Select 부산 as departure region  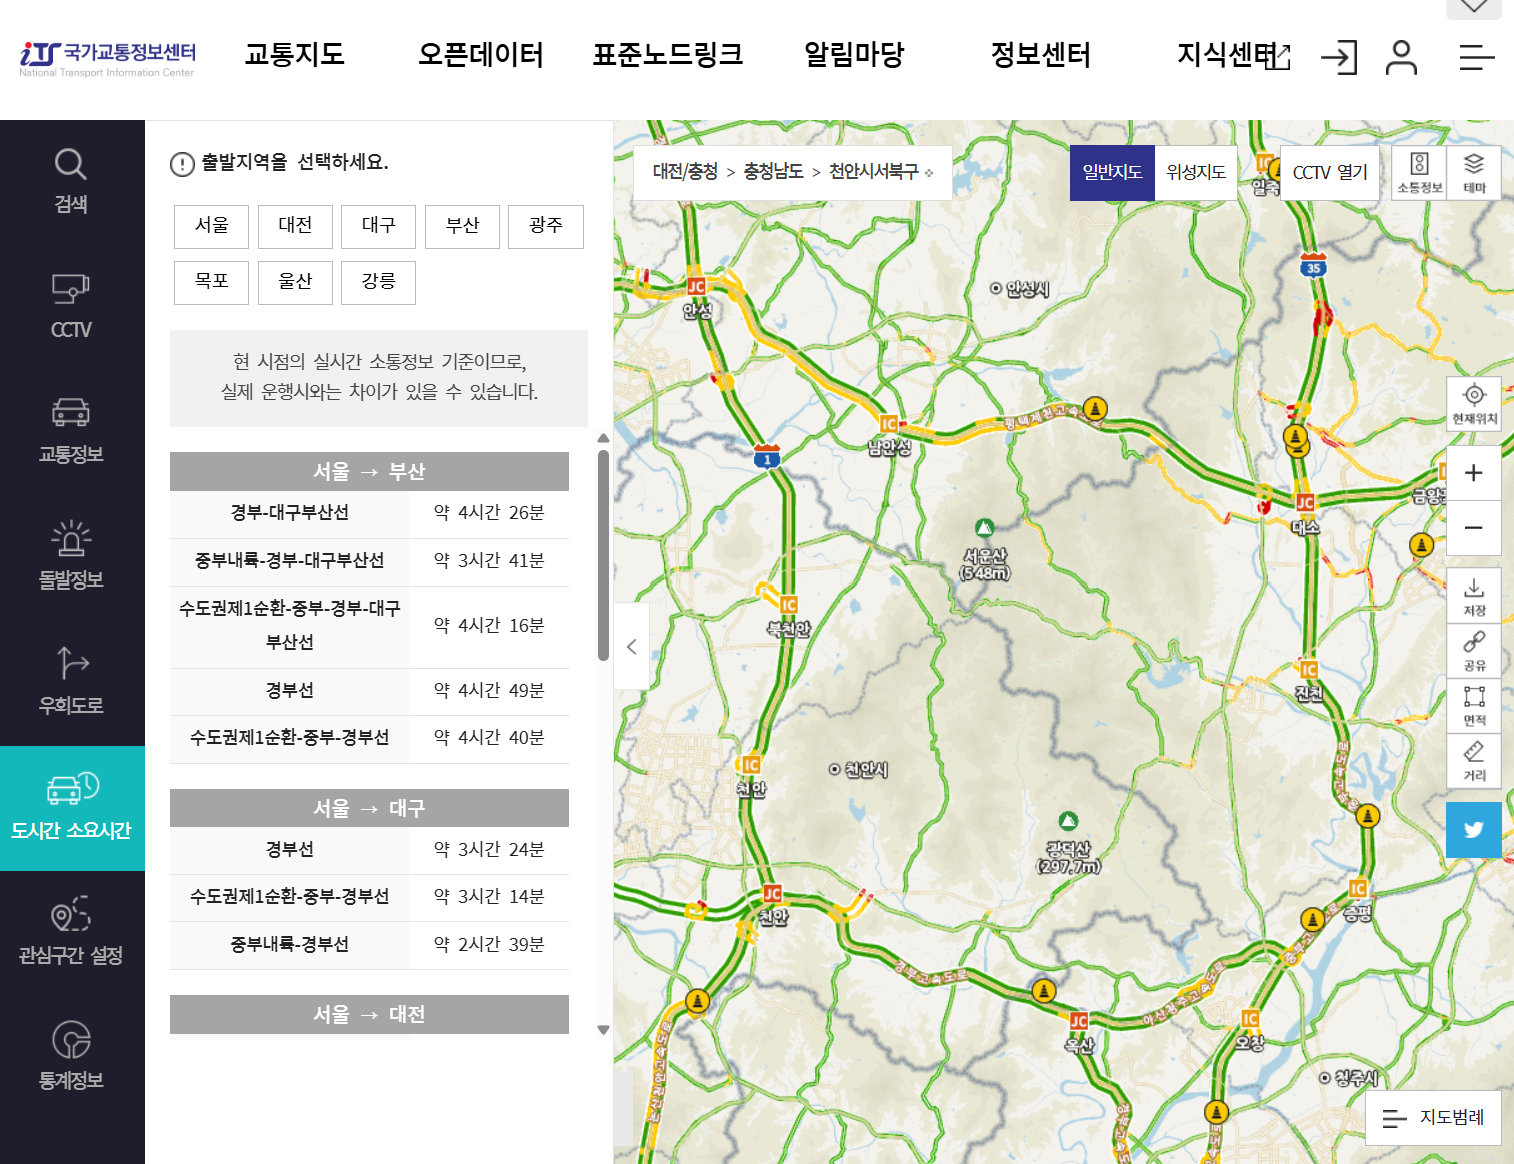(x=462, y=226)
